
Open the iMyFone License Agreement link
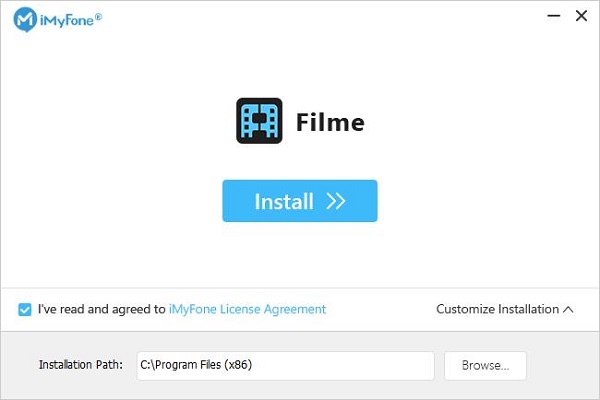(247, 310)
